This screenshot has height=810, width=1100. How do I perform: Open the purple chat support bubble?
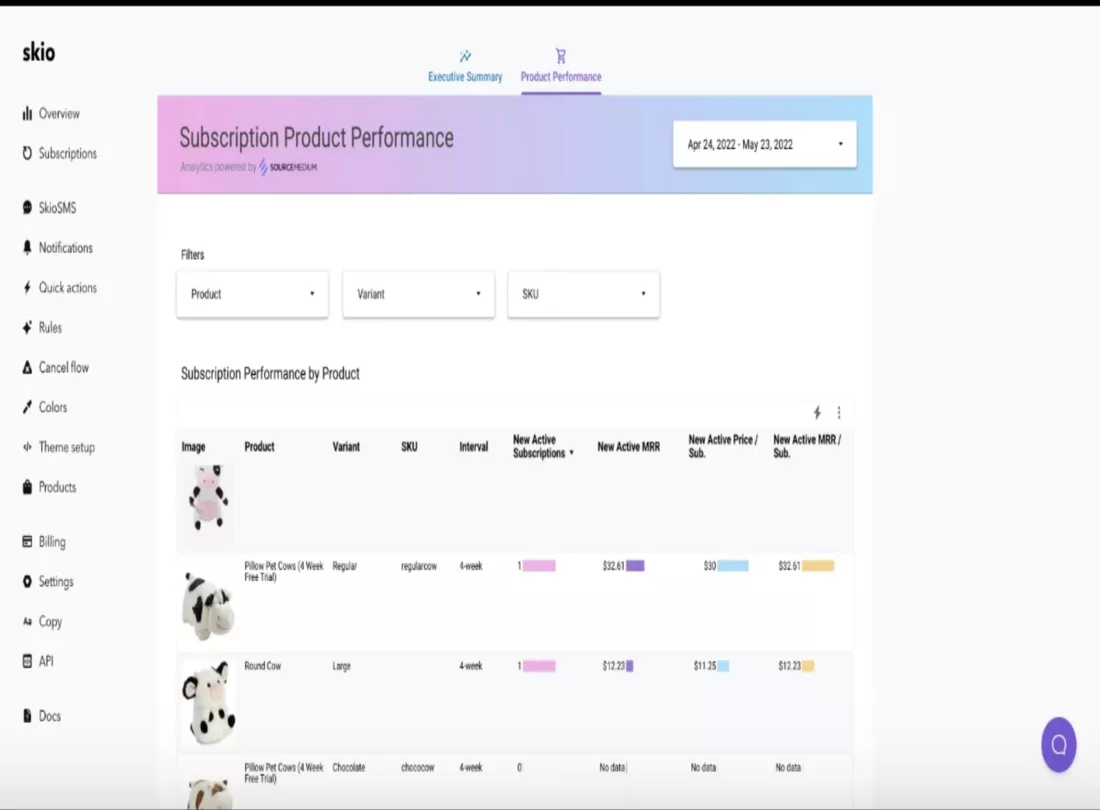point(1058,745)
